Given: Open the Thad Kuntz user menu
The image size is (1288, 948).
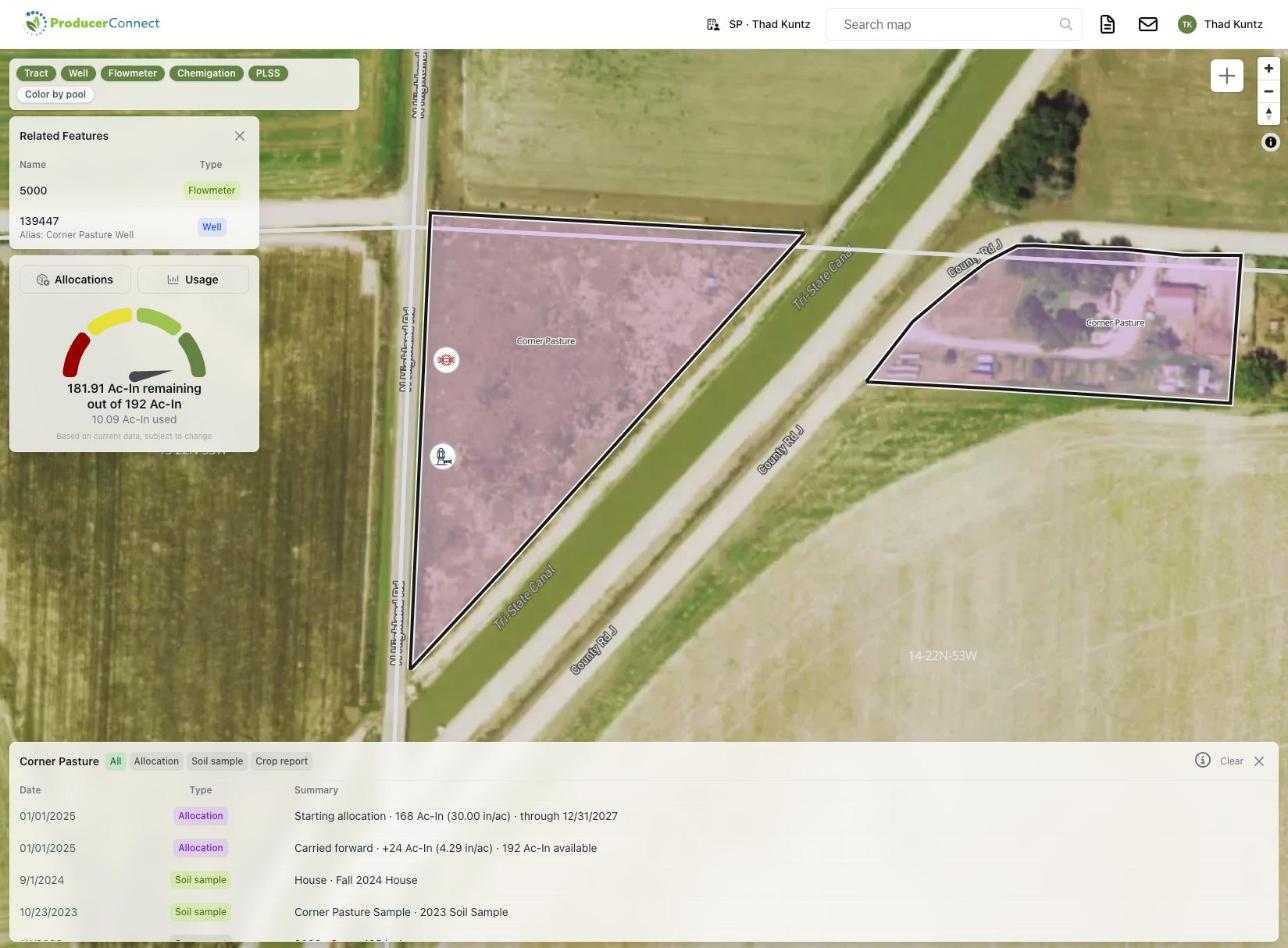Looking at the screenshot, I should [x=1220, y=24].
